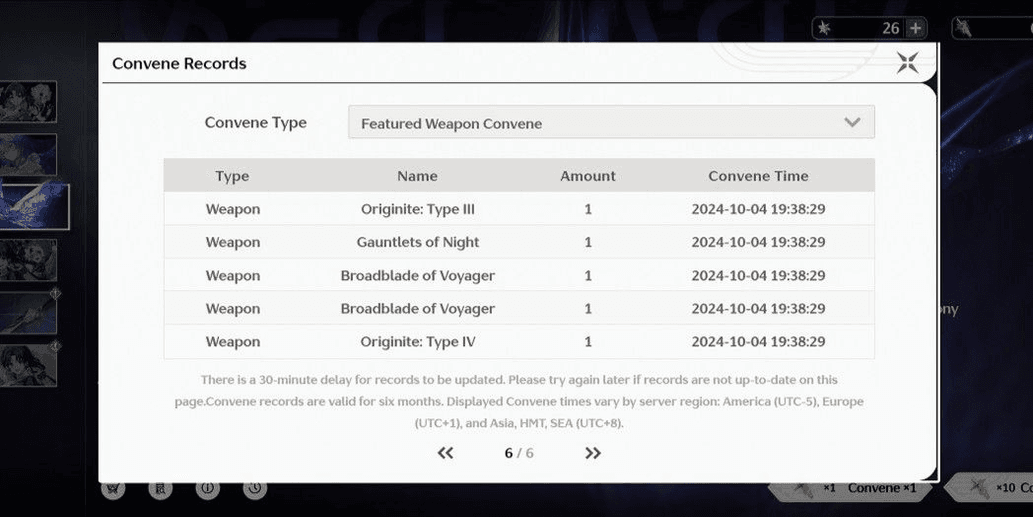Select the highlighted weapon banner thumbnail

33,207
